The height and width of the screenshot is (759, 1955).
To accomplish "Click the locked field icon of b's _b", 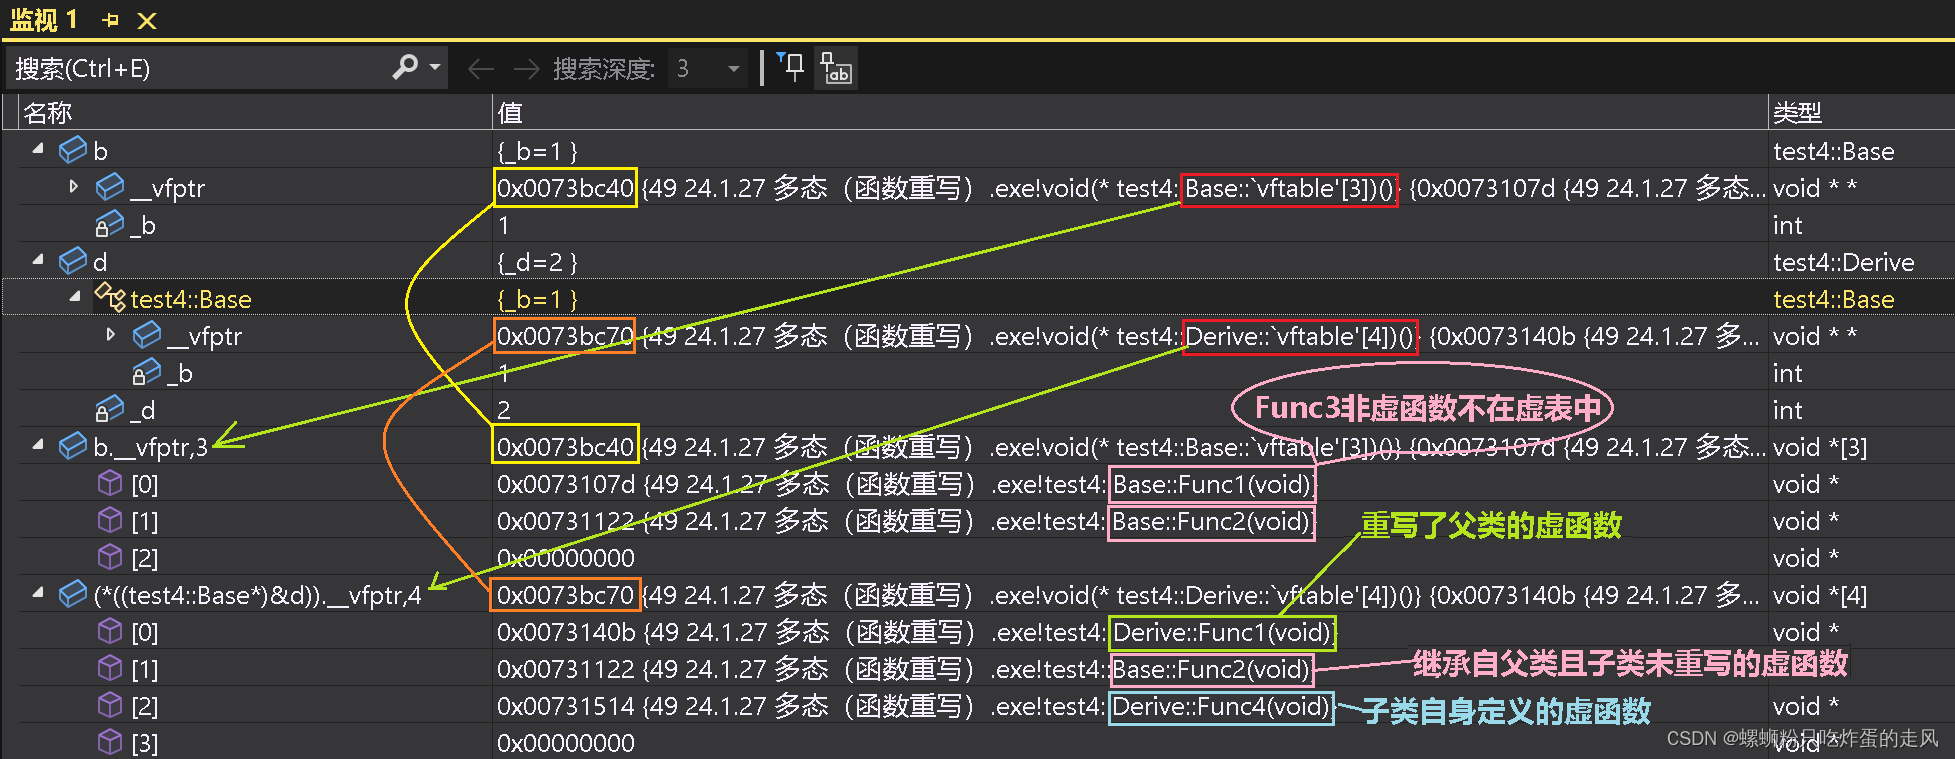I will point(109,225).
